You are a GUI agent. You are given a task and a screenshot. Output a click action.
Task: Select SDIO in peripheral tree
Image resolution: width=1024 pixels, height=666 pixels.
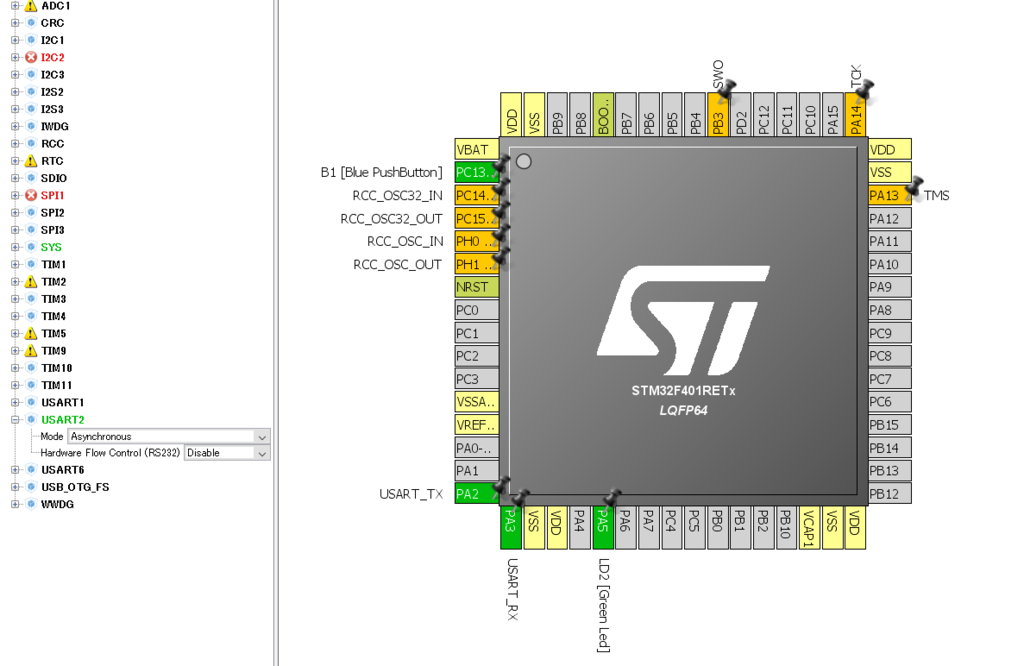pyautogui.click(x=54, y=178)
